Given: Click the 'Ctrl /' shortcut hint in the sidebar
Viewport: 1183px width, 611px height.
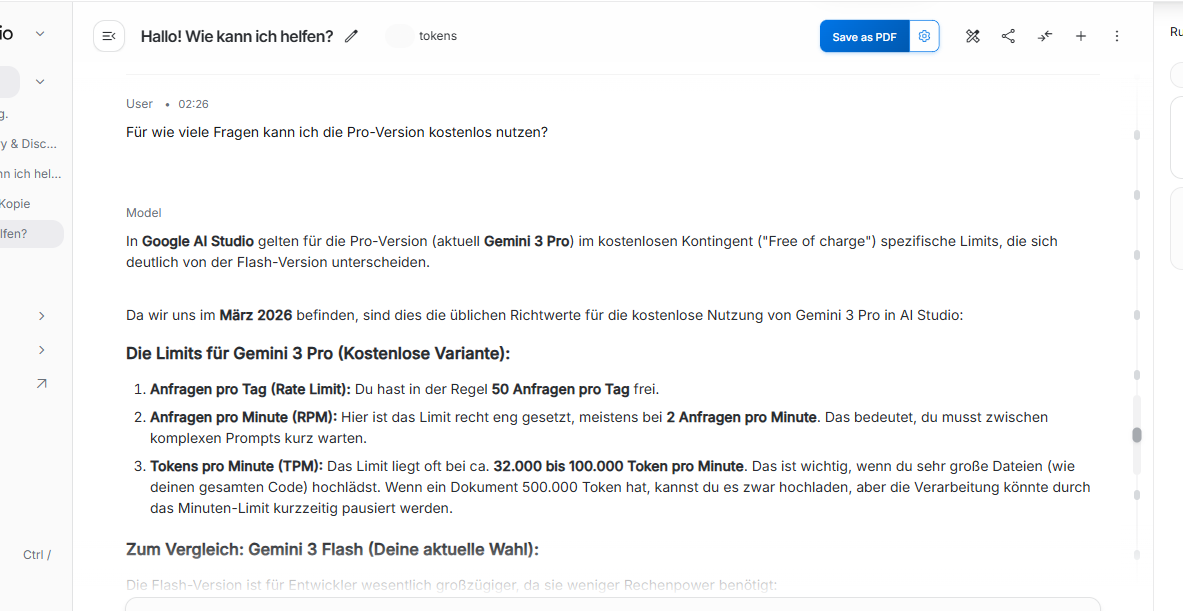Looking at the screenshot, I should coord(37,554).
